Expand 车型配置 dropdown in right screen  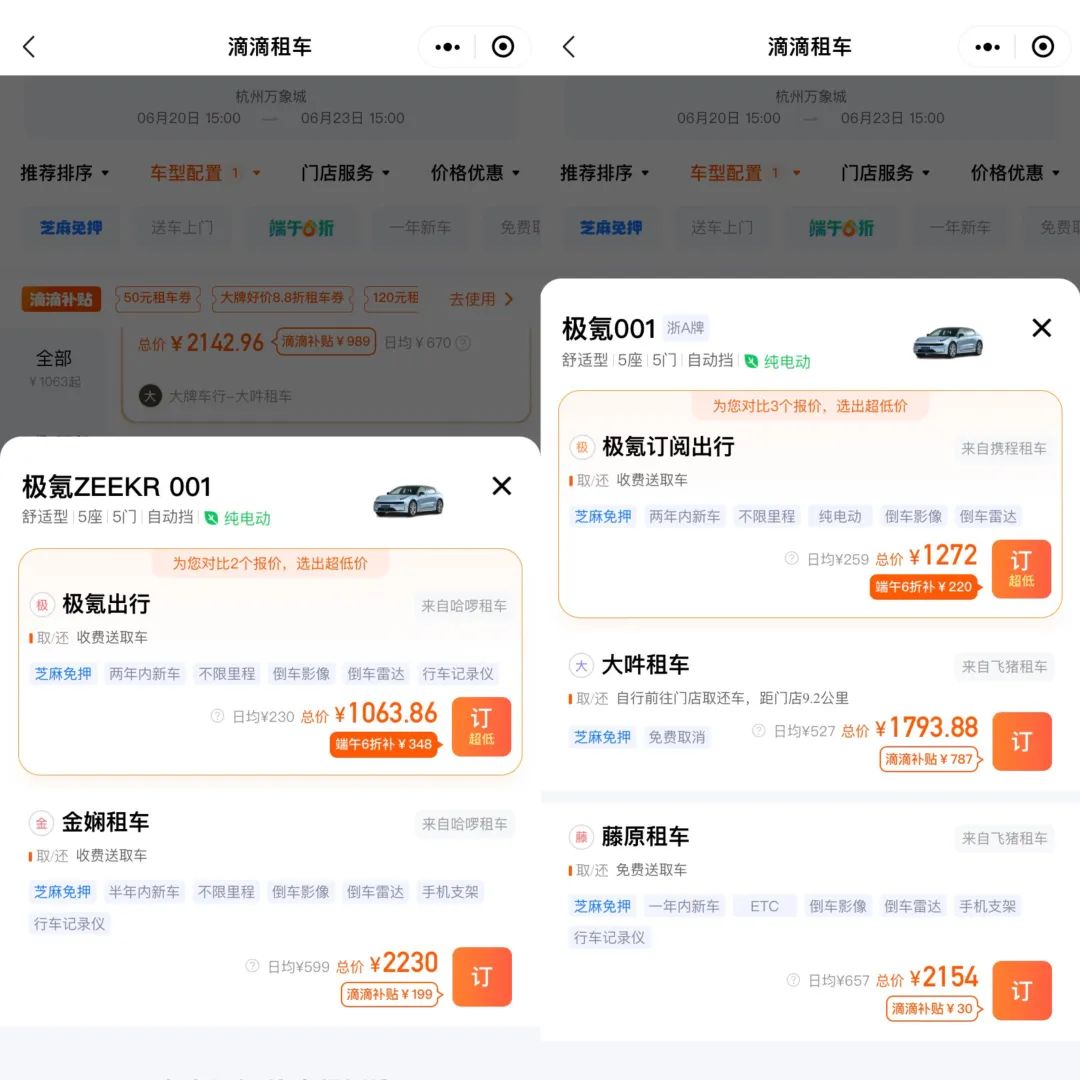tap(745, 172)
